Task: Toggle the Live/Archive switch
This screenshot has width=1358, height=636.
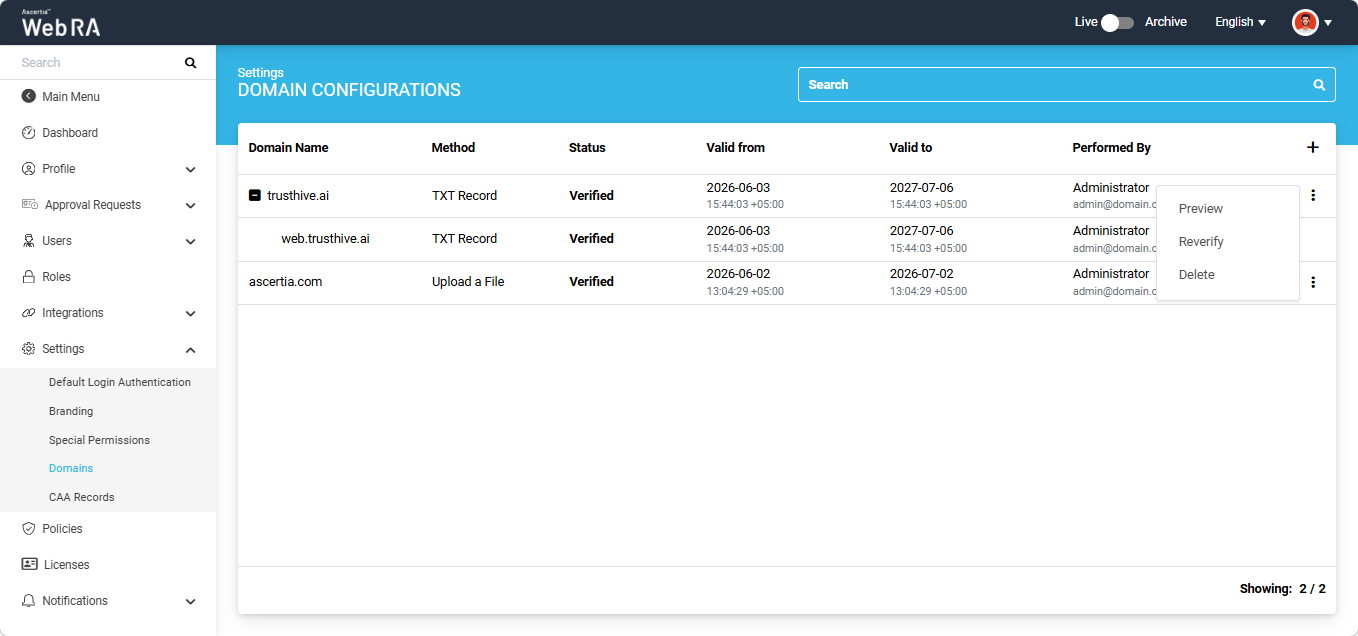Action: pos(1117,22)
